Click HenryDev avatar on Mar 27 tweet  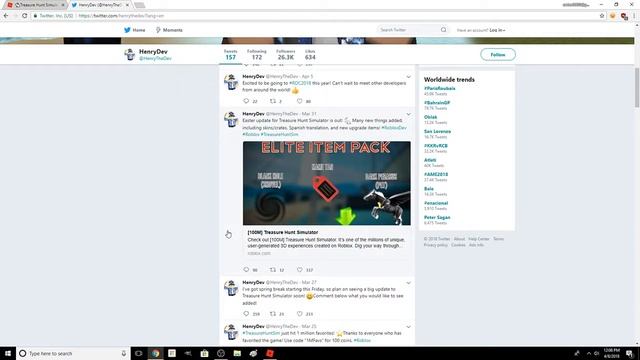pos(231,288)
